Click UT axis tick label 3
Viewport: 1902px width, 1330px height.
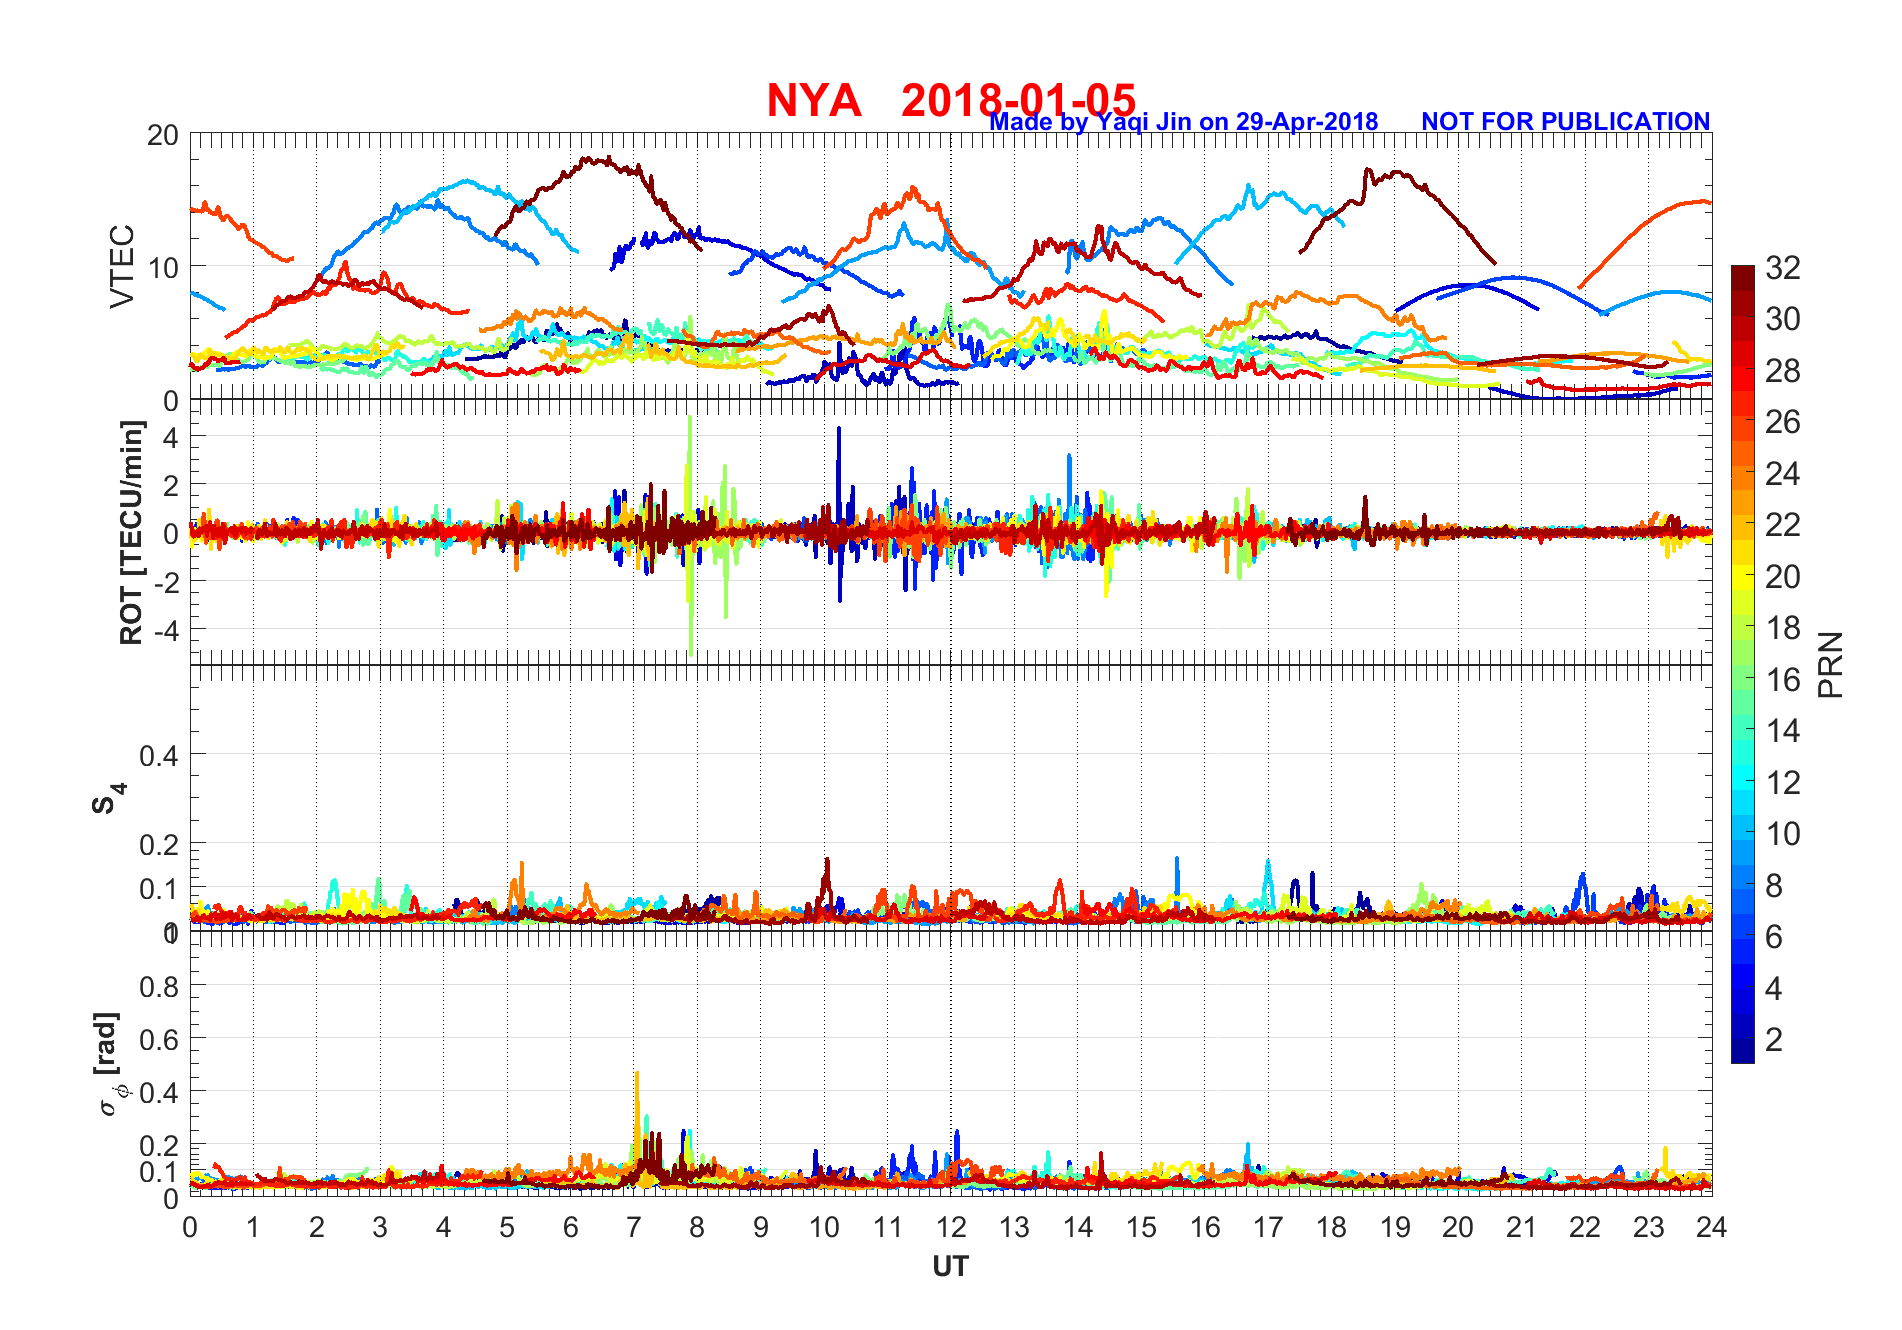click(x=380, y=1227)
